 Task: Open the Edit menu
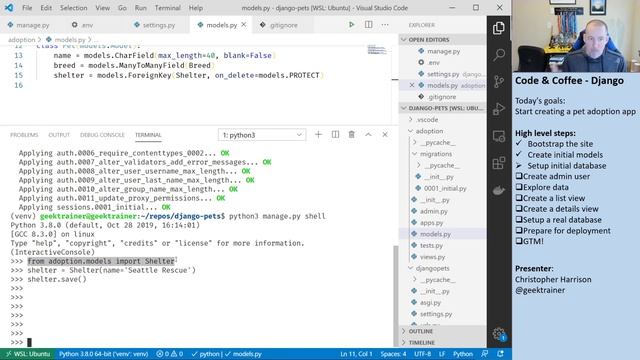point(46,8)
